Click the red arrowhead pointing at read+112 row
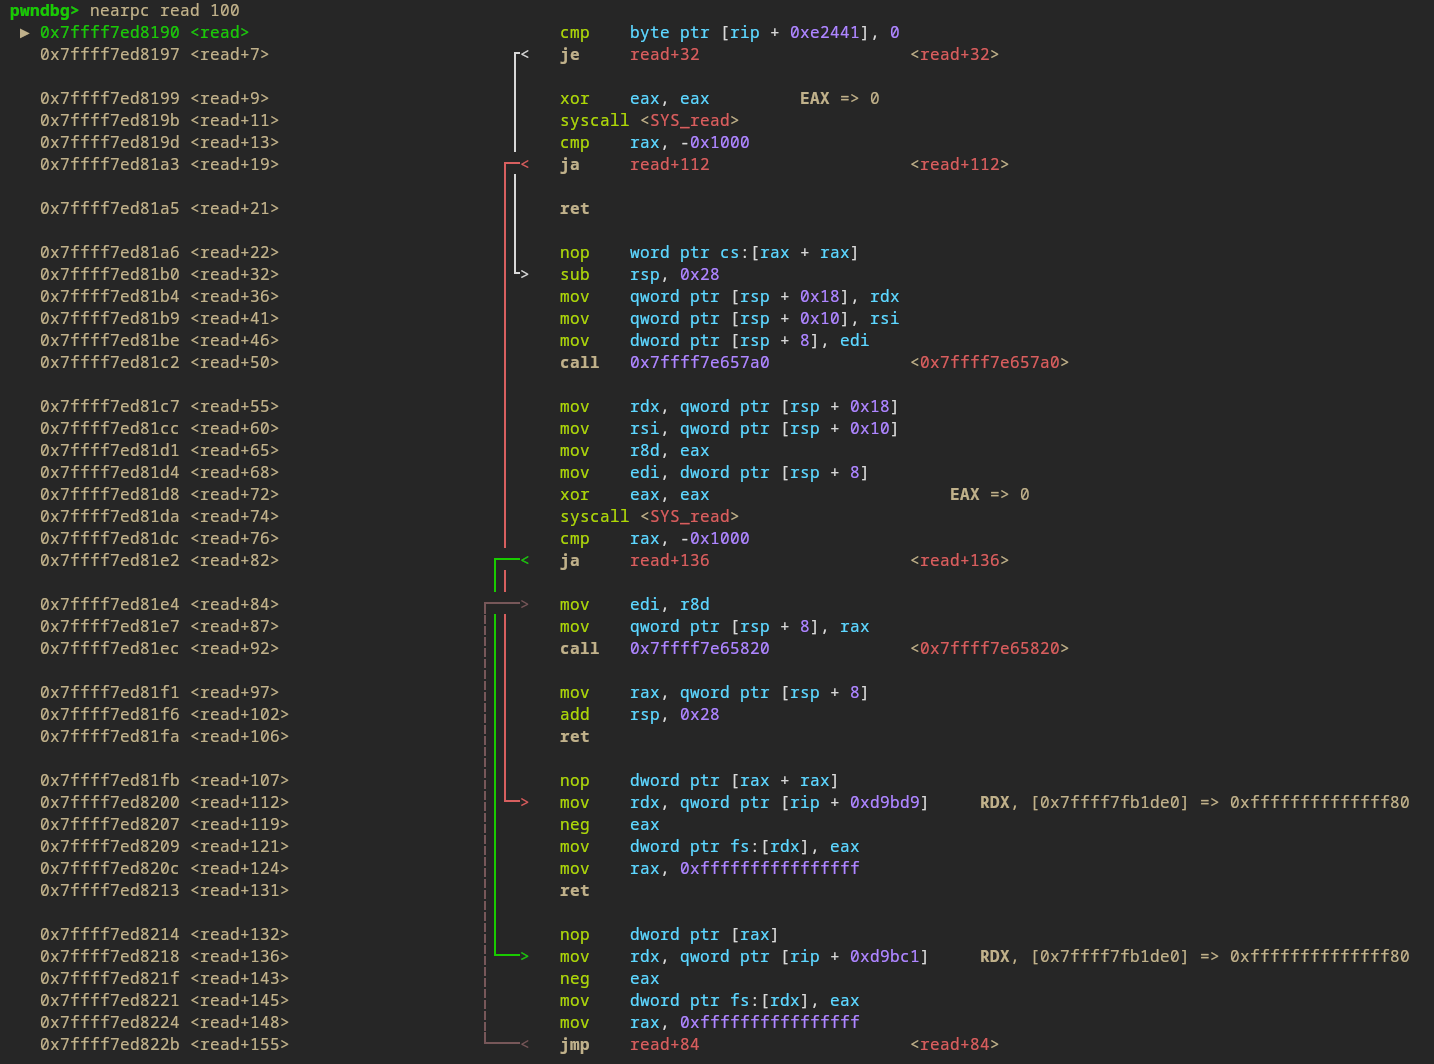The image size is (1434, 1064). (x=524, y=803)
